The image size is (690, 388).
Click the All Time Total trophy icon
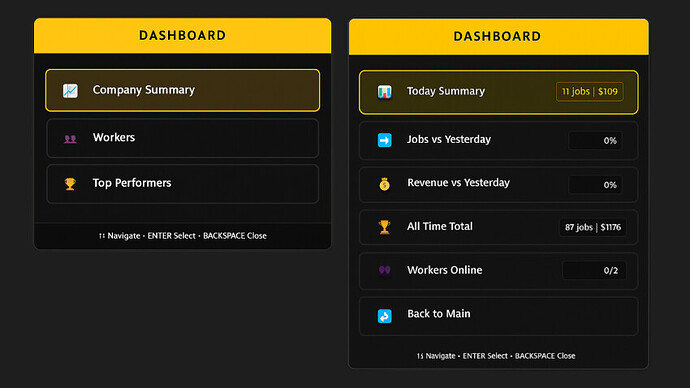click(x=384, y=227)
